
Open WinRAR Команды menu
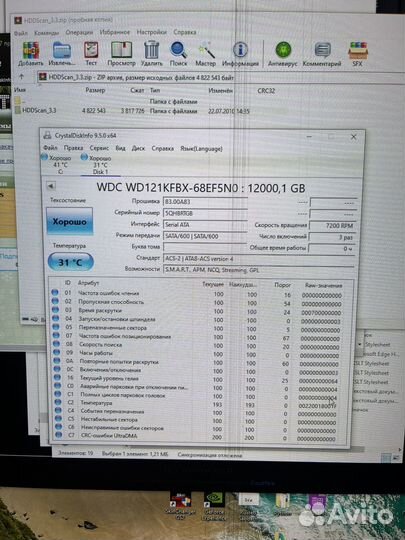click(x=47, y=33)
